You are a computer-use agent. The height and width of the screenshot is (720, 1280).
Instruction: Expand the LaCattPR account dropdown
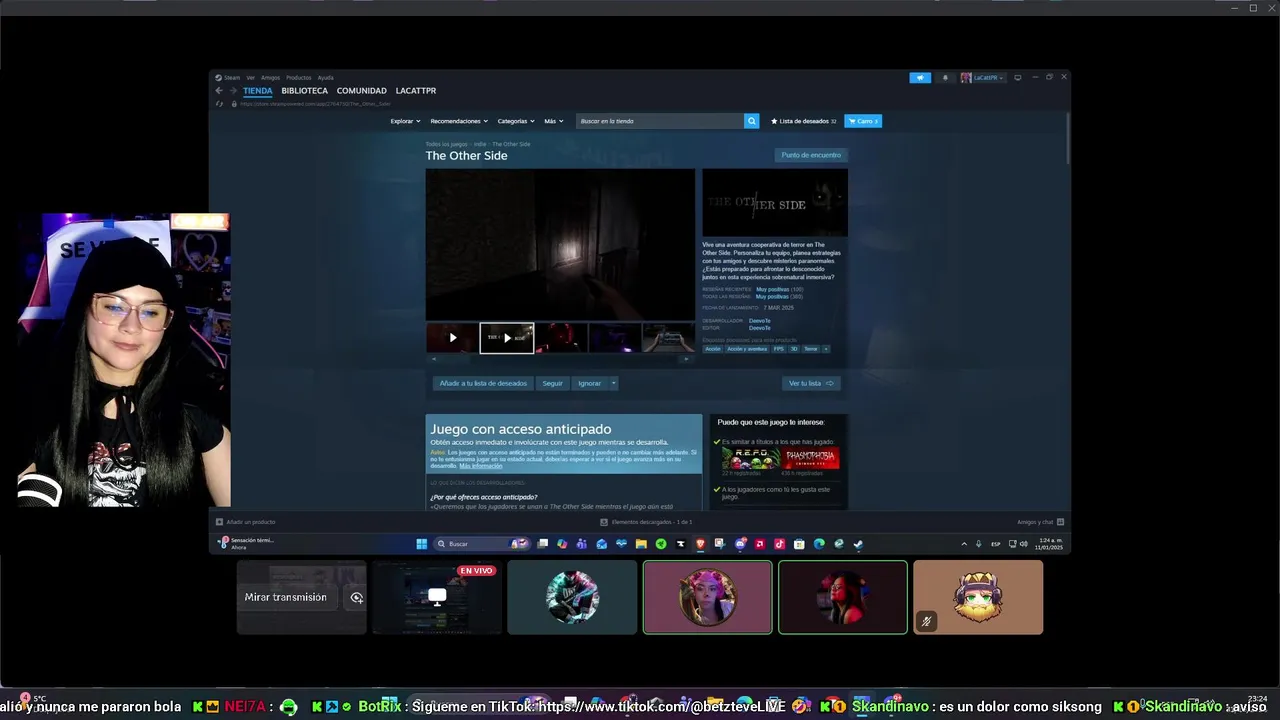tap(982, 77)
